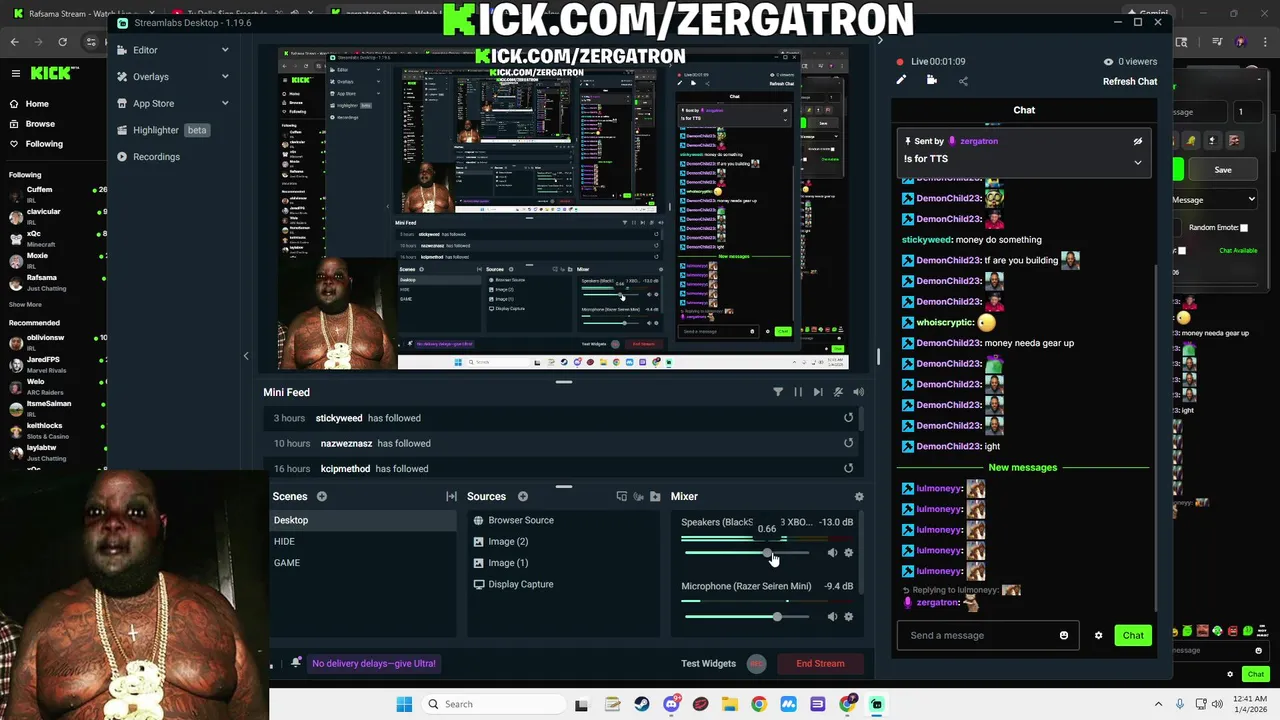
Task: Mute the Microphone mixer channel
Action: (832, 616)
